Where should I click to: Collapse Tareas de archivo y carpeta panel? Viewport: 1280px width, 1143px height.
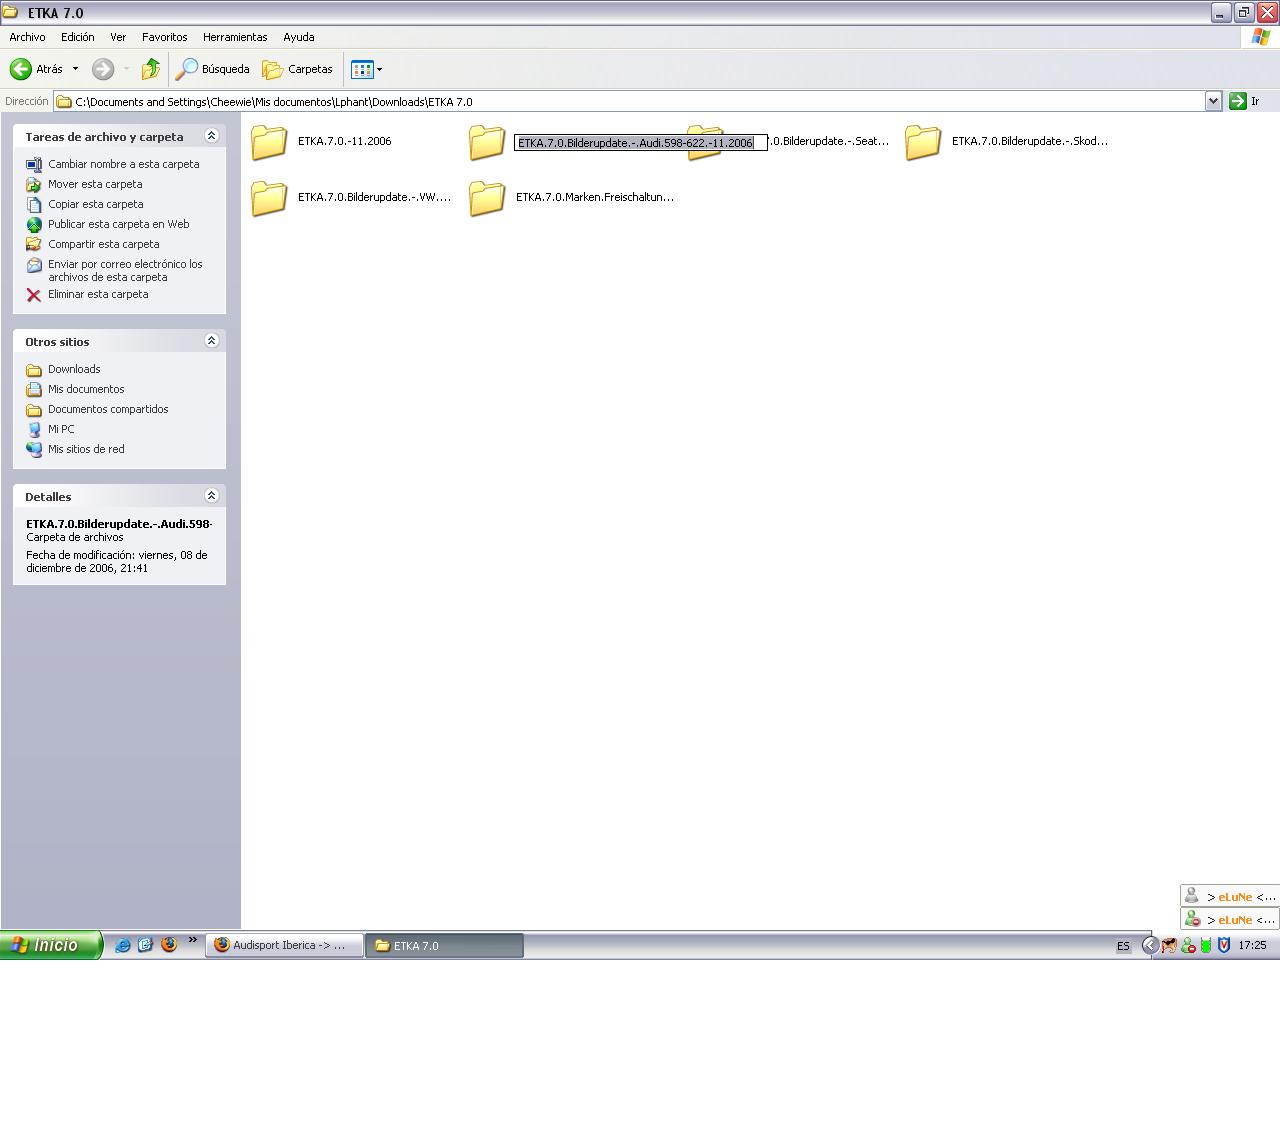(211, 136)
